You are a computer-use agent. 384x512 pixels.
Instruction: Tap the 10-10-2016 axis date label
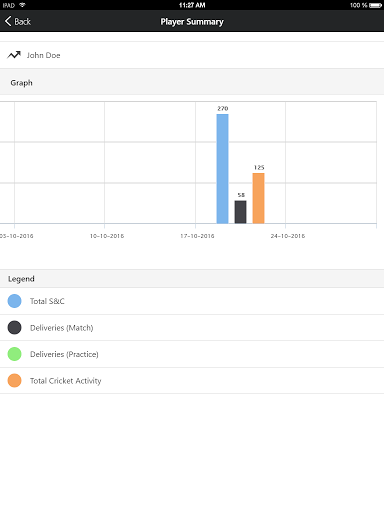(107, 236)
